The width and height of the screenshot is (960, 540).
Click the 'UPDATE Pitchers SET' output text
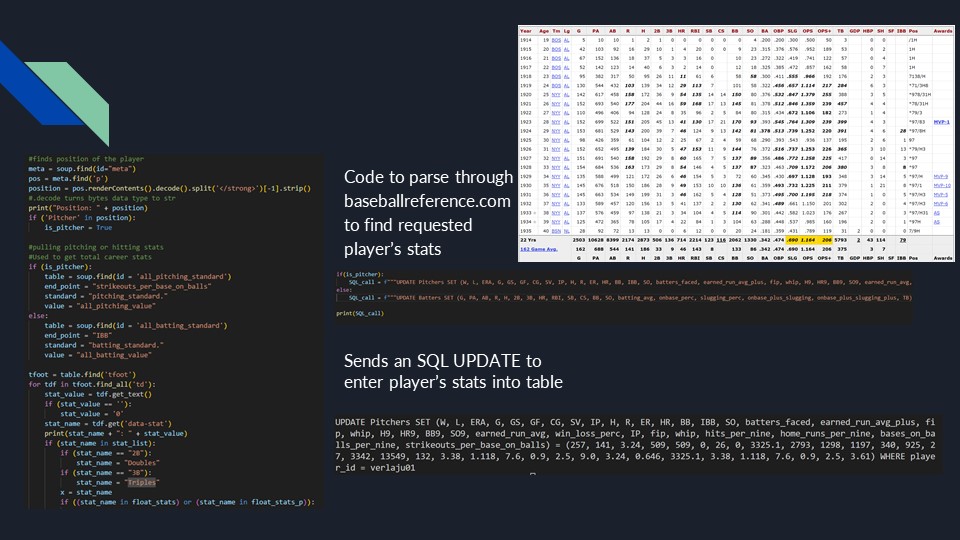click(x=635, y=444)
